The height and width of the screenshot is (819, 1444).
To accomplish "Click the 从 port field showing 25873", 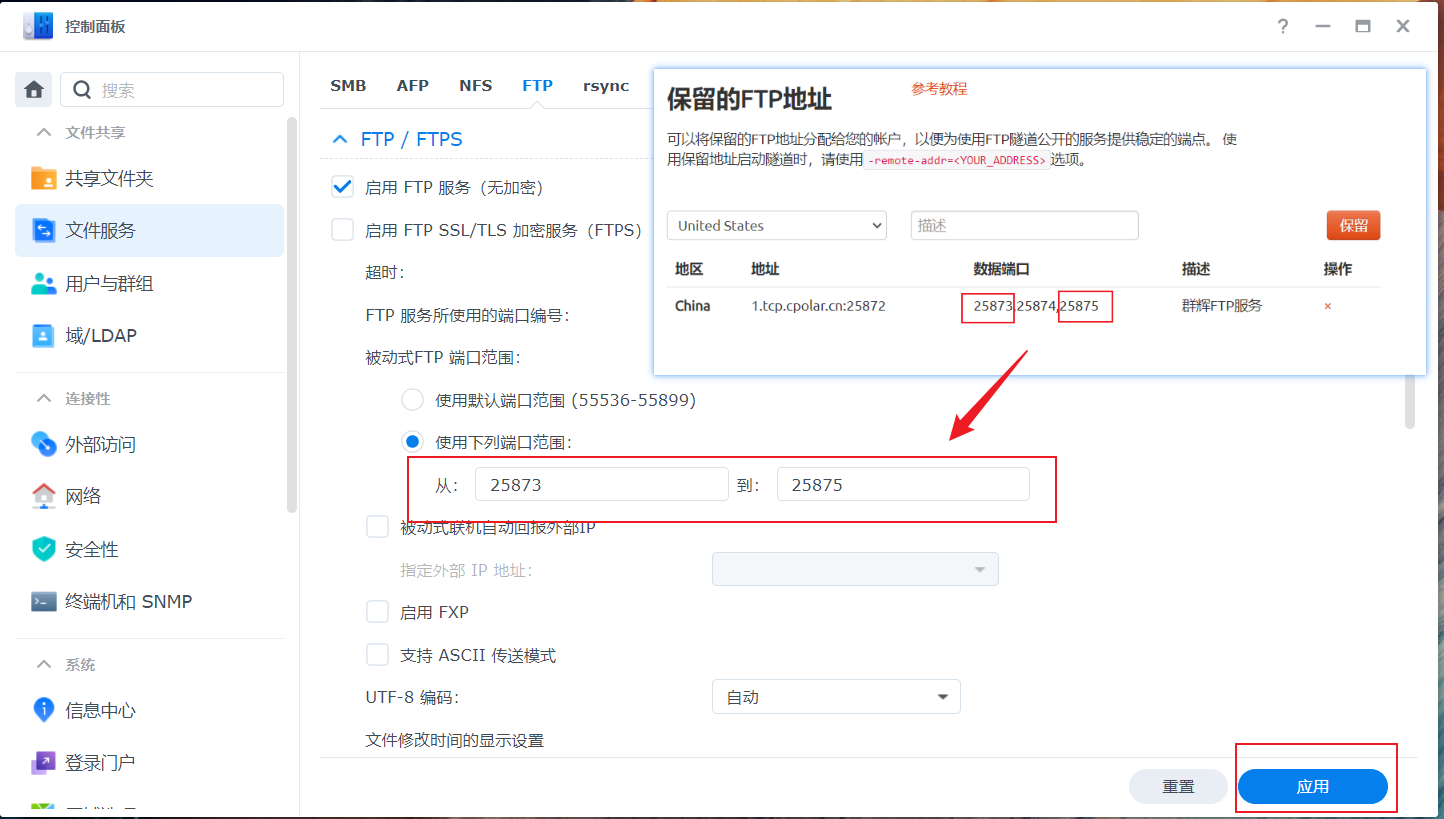I will coord(602,484).
